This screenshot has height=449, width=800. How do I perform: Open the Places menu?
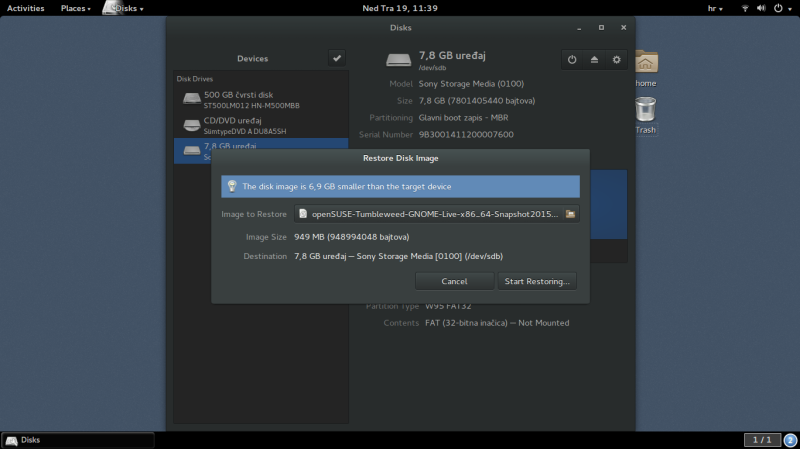(x=75, y=8)
